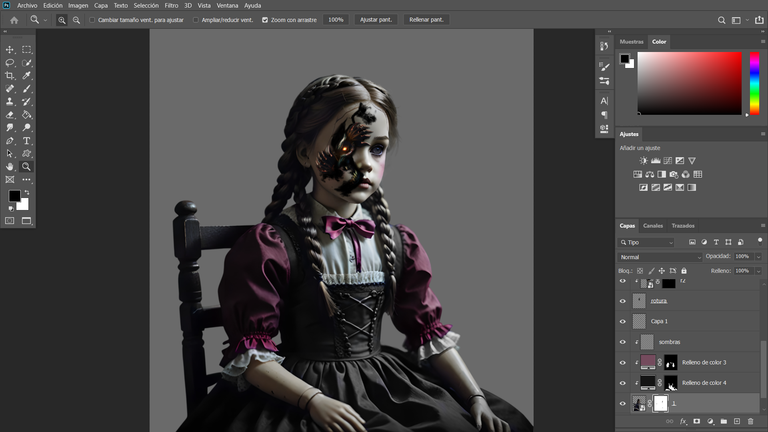Select the Type tool
The height and width of the screenshot is (432, 768).
coord(26,141)
